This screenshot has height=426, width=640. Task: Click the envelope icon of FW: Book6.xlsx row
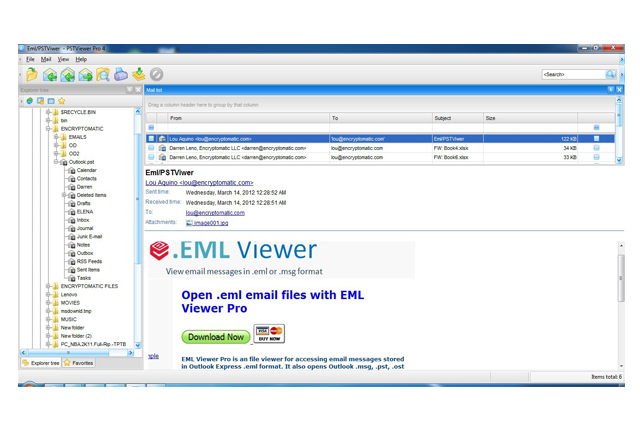pyautogui.click(x=162, y=157)
